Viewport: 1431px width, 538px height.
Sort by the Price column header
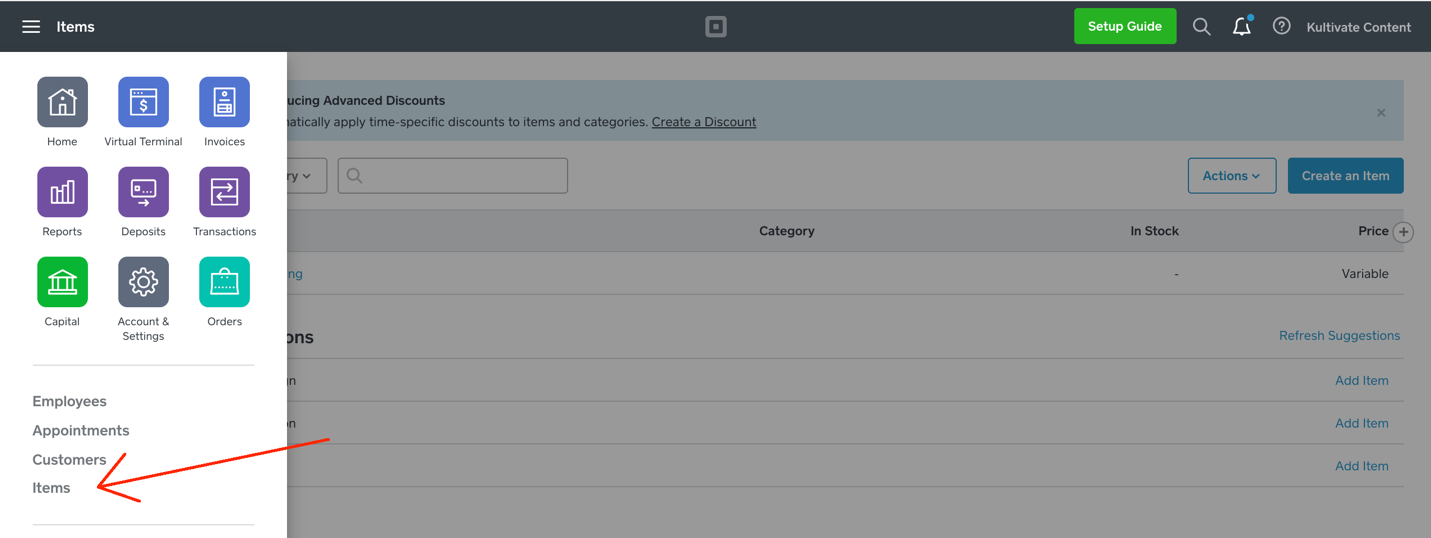[x=1373, y=231]
